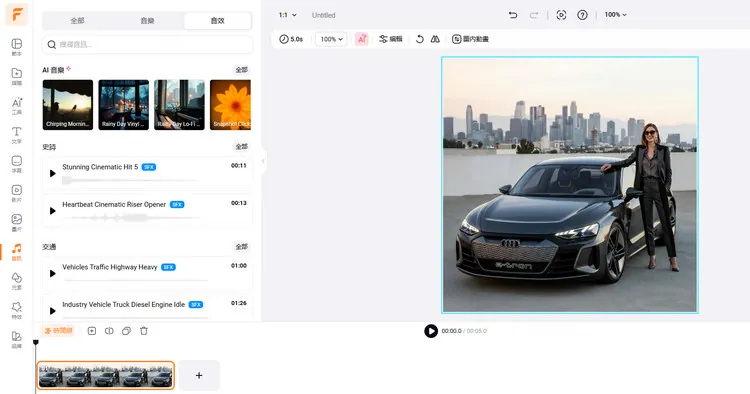
Task: Click the split clip icon
Action: point(109,331)
